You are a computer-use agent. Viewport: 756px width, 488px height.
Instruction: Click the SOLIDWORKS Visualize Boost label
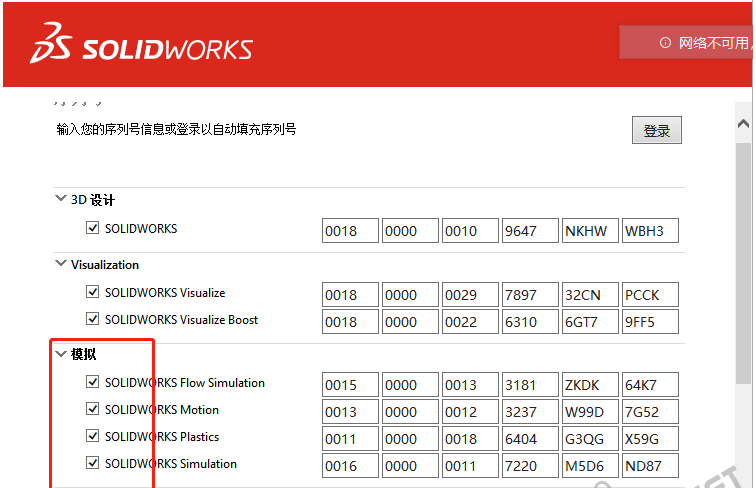[181, 320]
